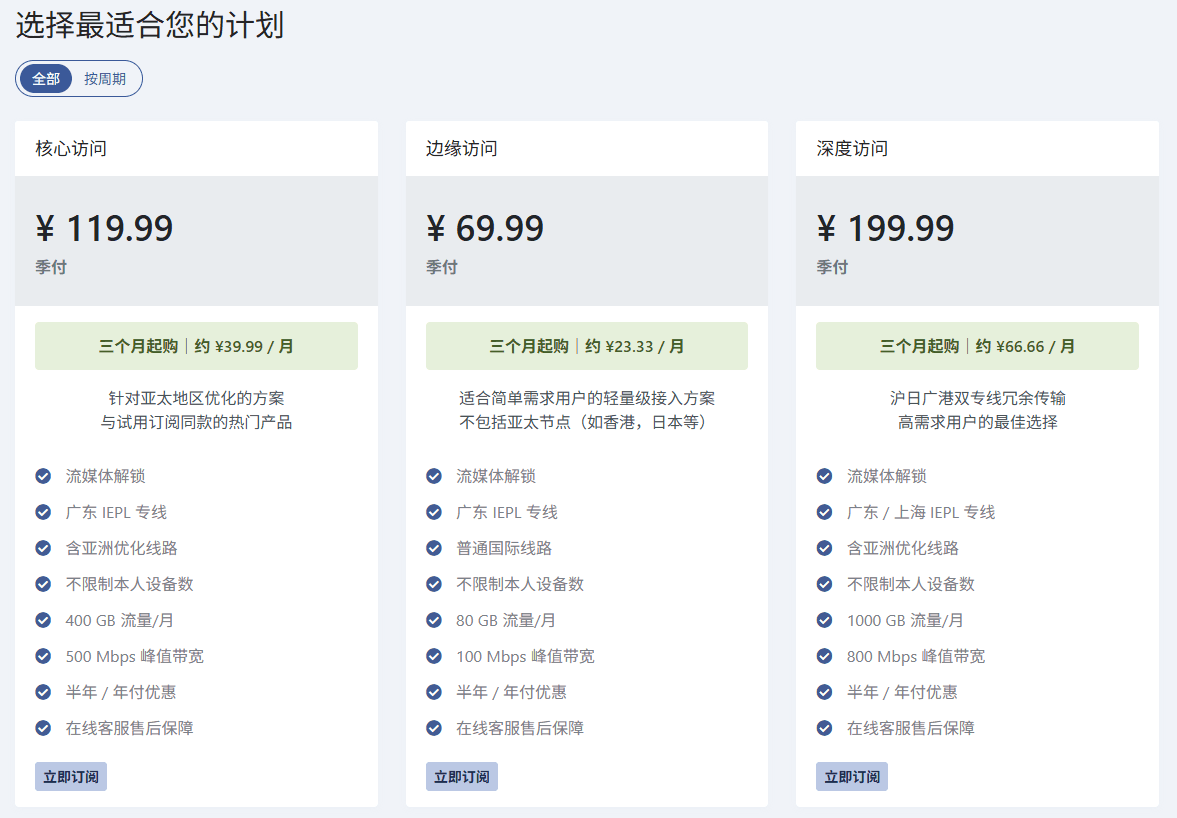
Task: Click the 400 GB 流量/月 feature text
Action: (119, 621)
